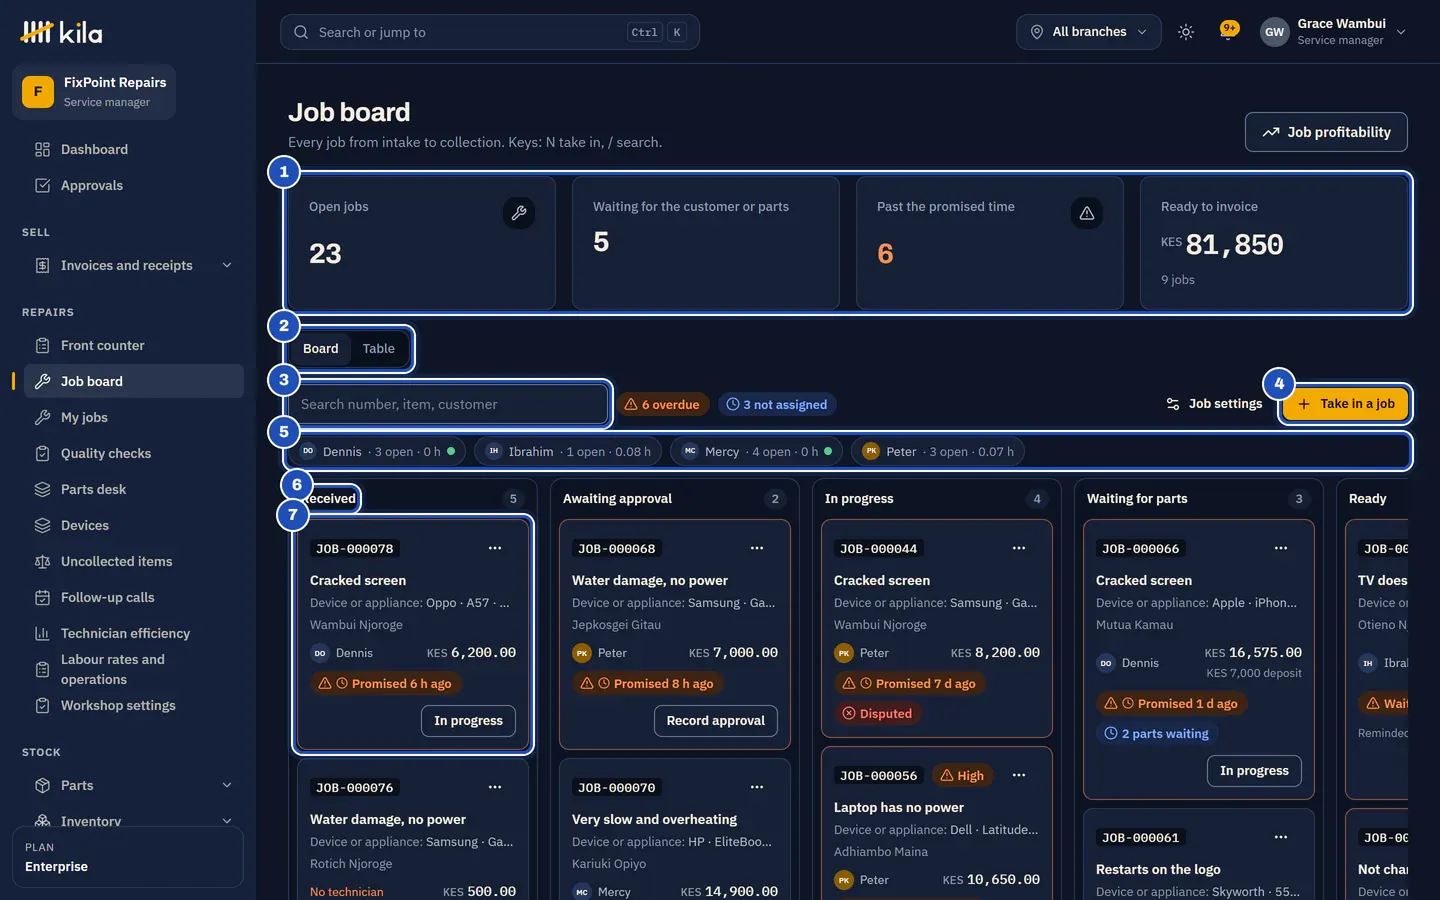Image resolution: width=1440 pixels, height=900 pixels.
Task: Filter jobs by technician Dennis
Action: coord(378,452)
